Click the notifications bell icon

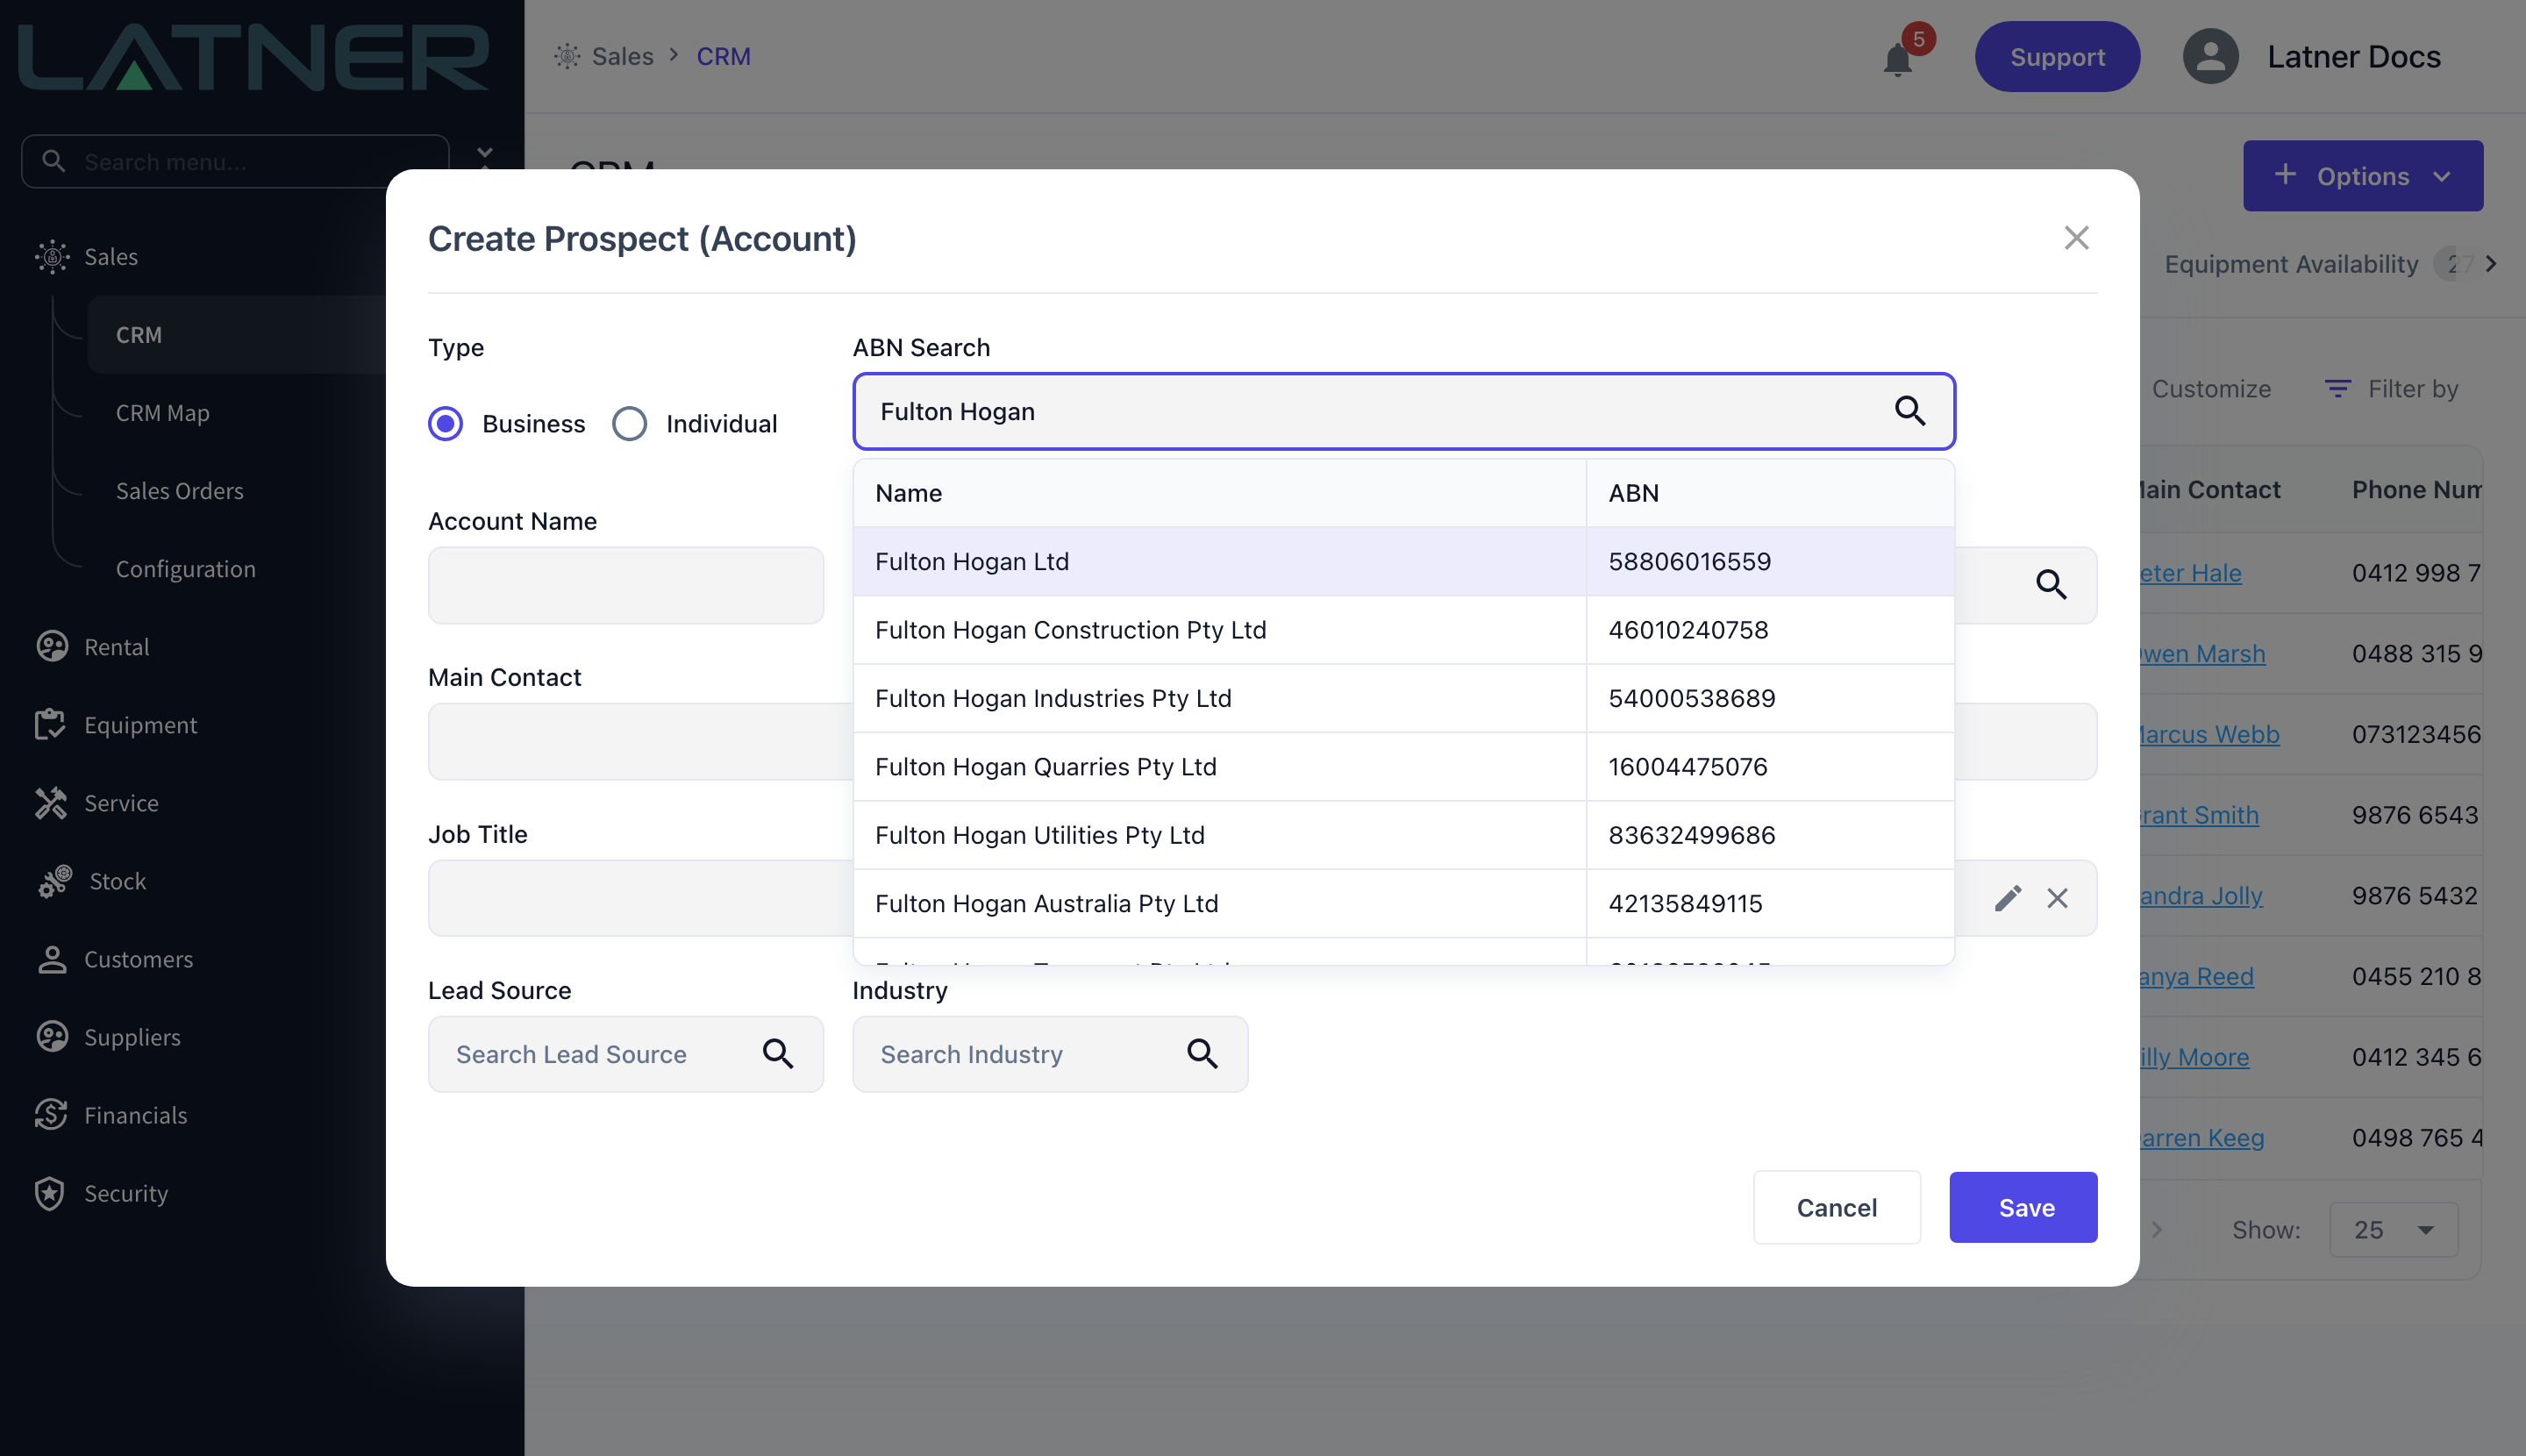coord(1897,59)
